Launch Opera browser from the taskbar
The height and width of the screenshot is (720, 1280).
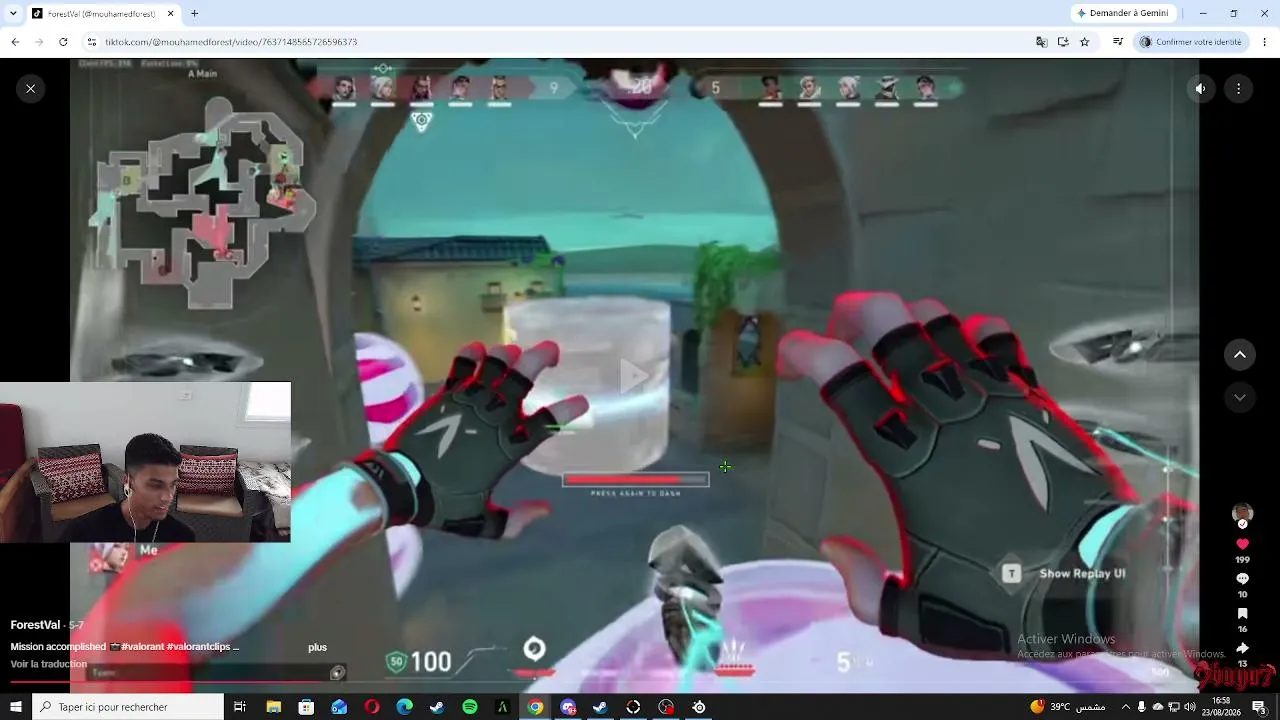372,707
